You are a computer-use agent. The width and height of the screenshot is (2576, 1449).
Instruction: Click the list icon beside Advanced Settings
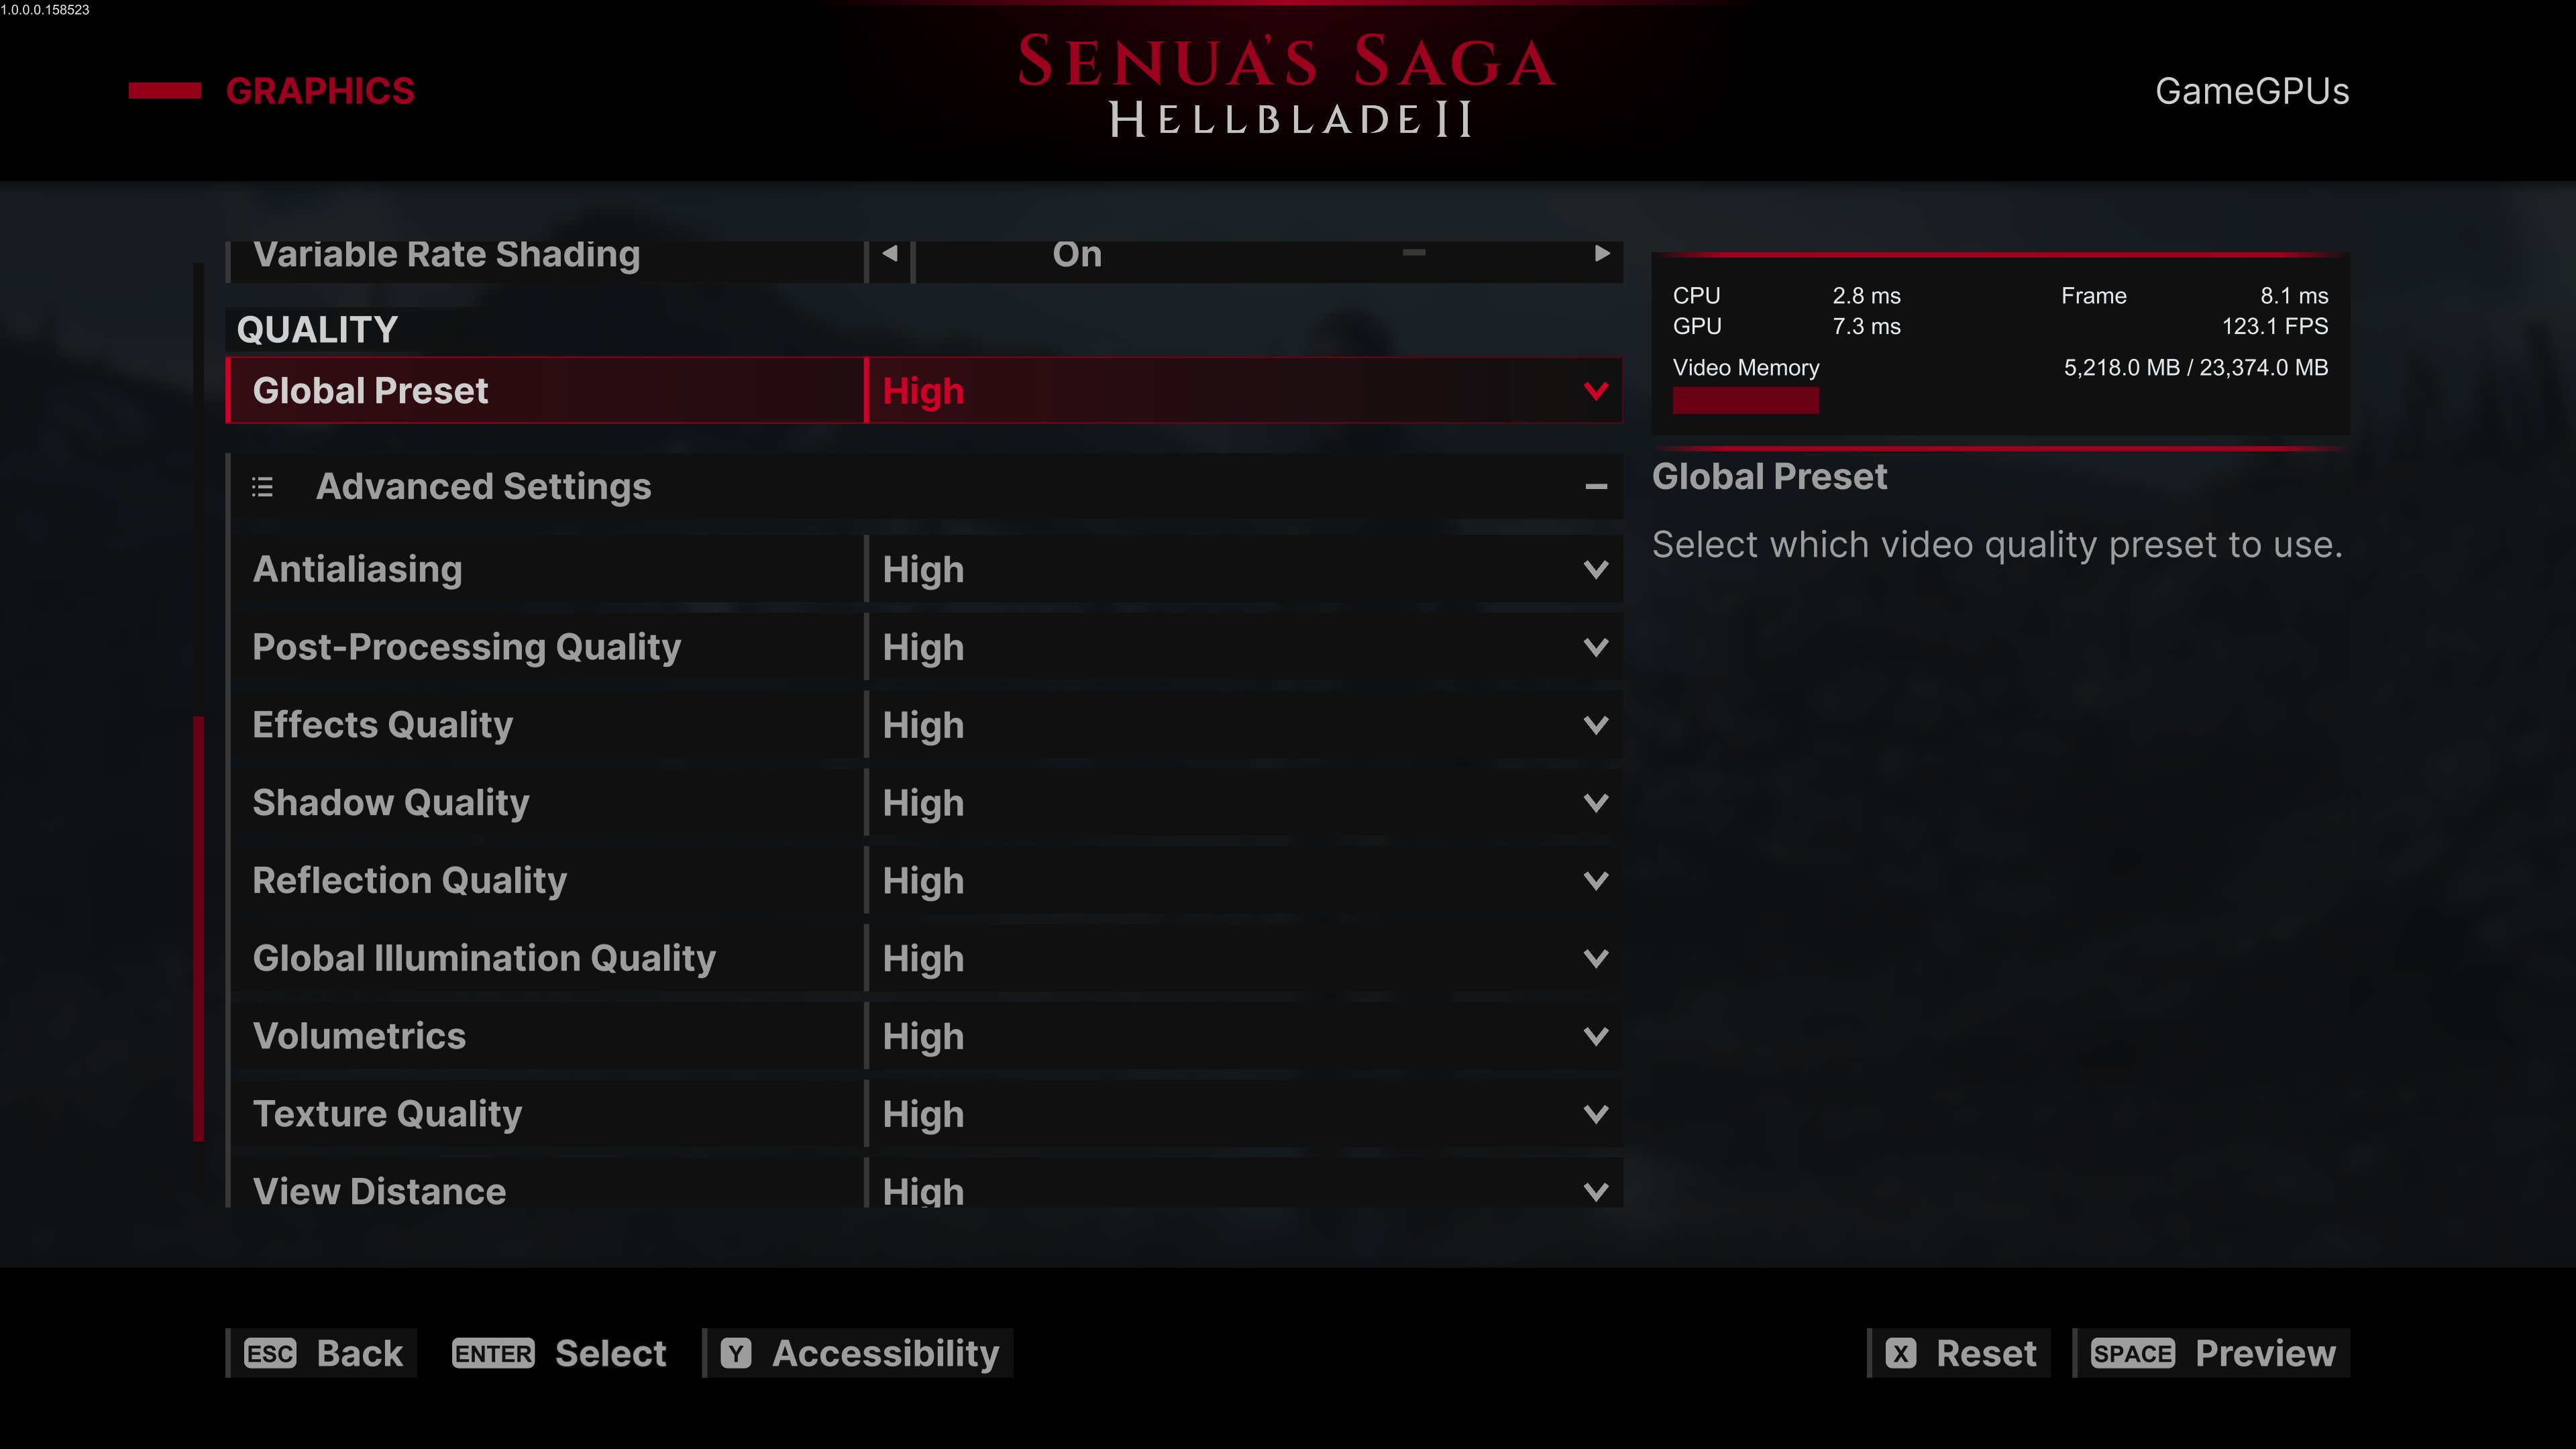[262, 487]
